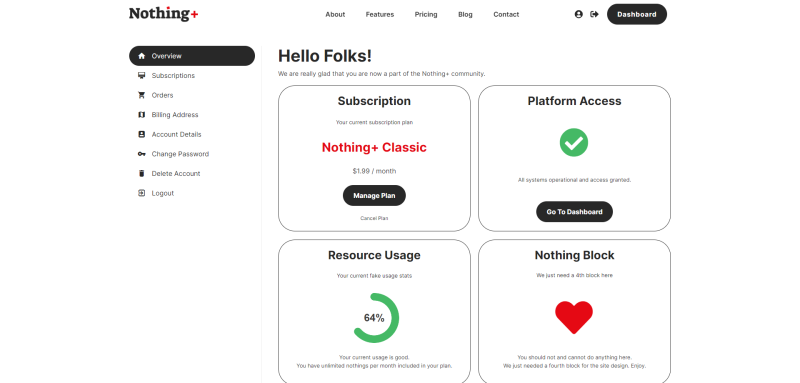Click the shopping cart icon beside Orders
Image resolution: width=800 pixels, height=383 pixels.
pyautogui.click(x=141, y=95)
